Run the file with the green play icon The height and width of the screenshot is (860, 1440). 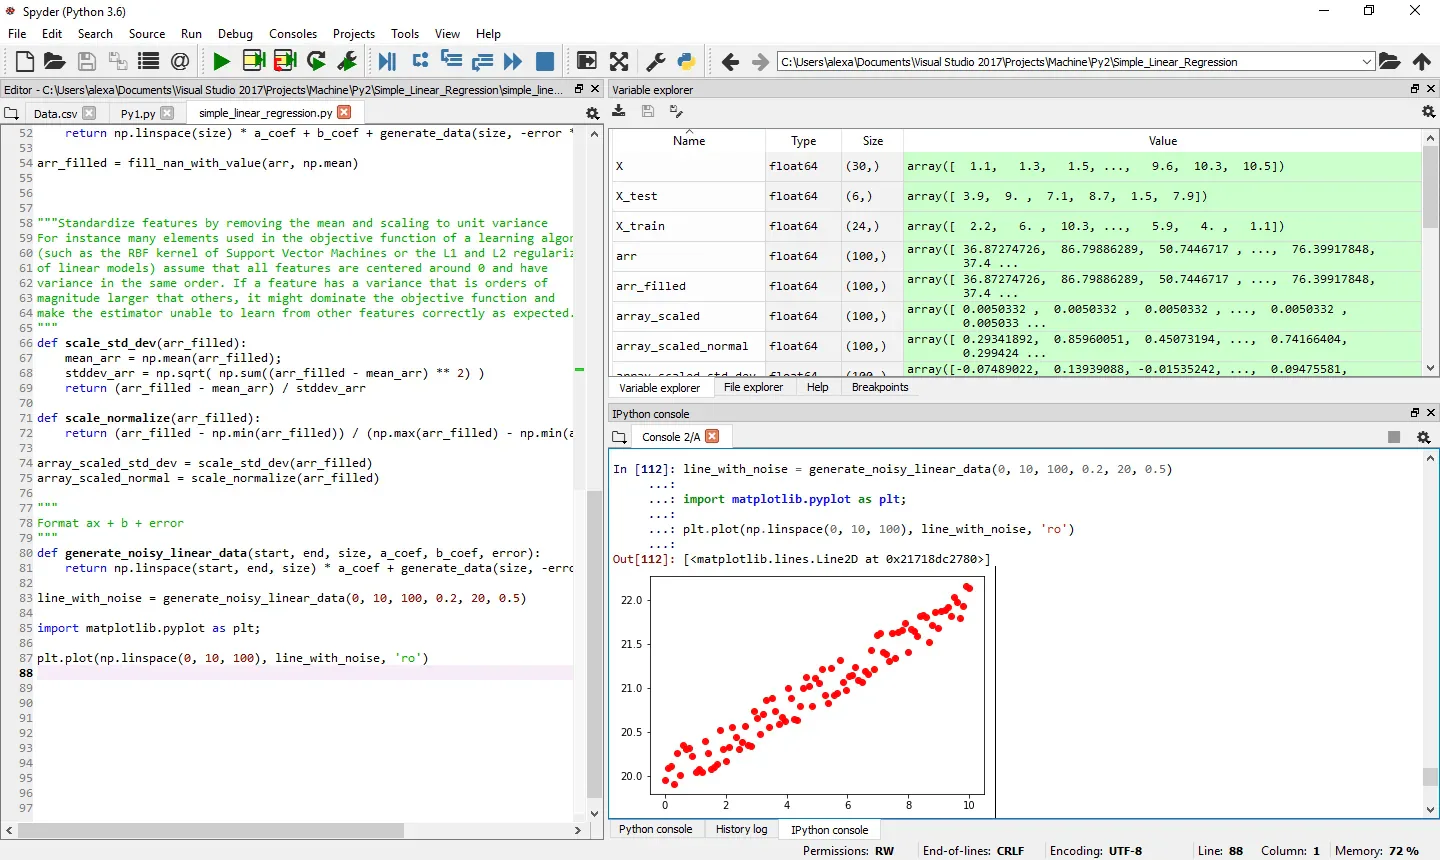coord(222,62)
